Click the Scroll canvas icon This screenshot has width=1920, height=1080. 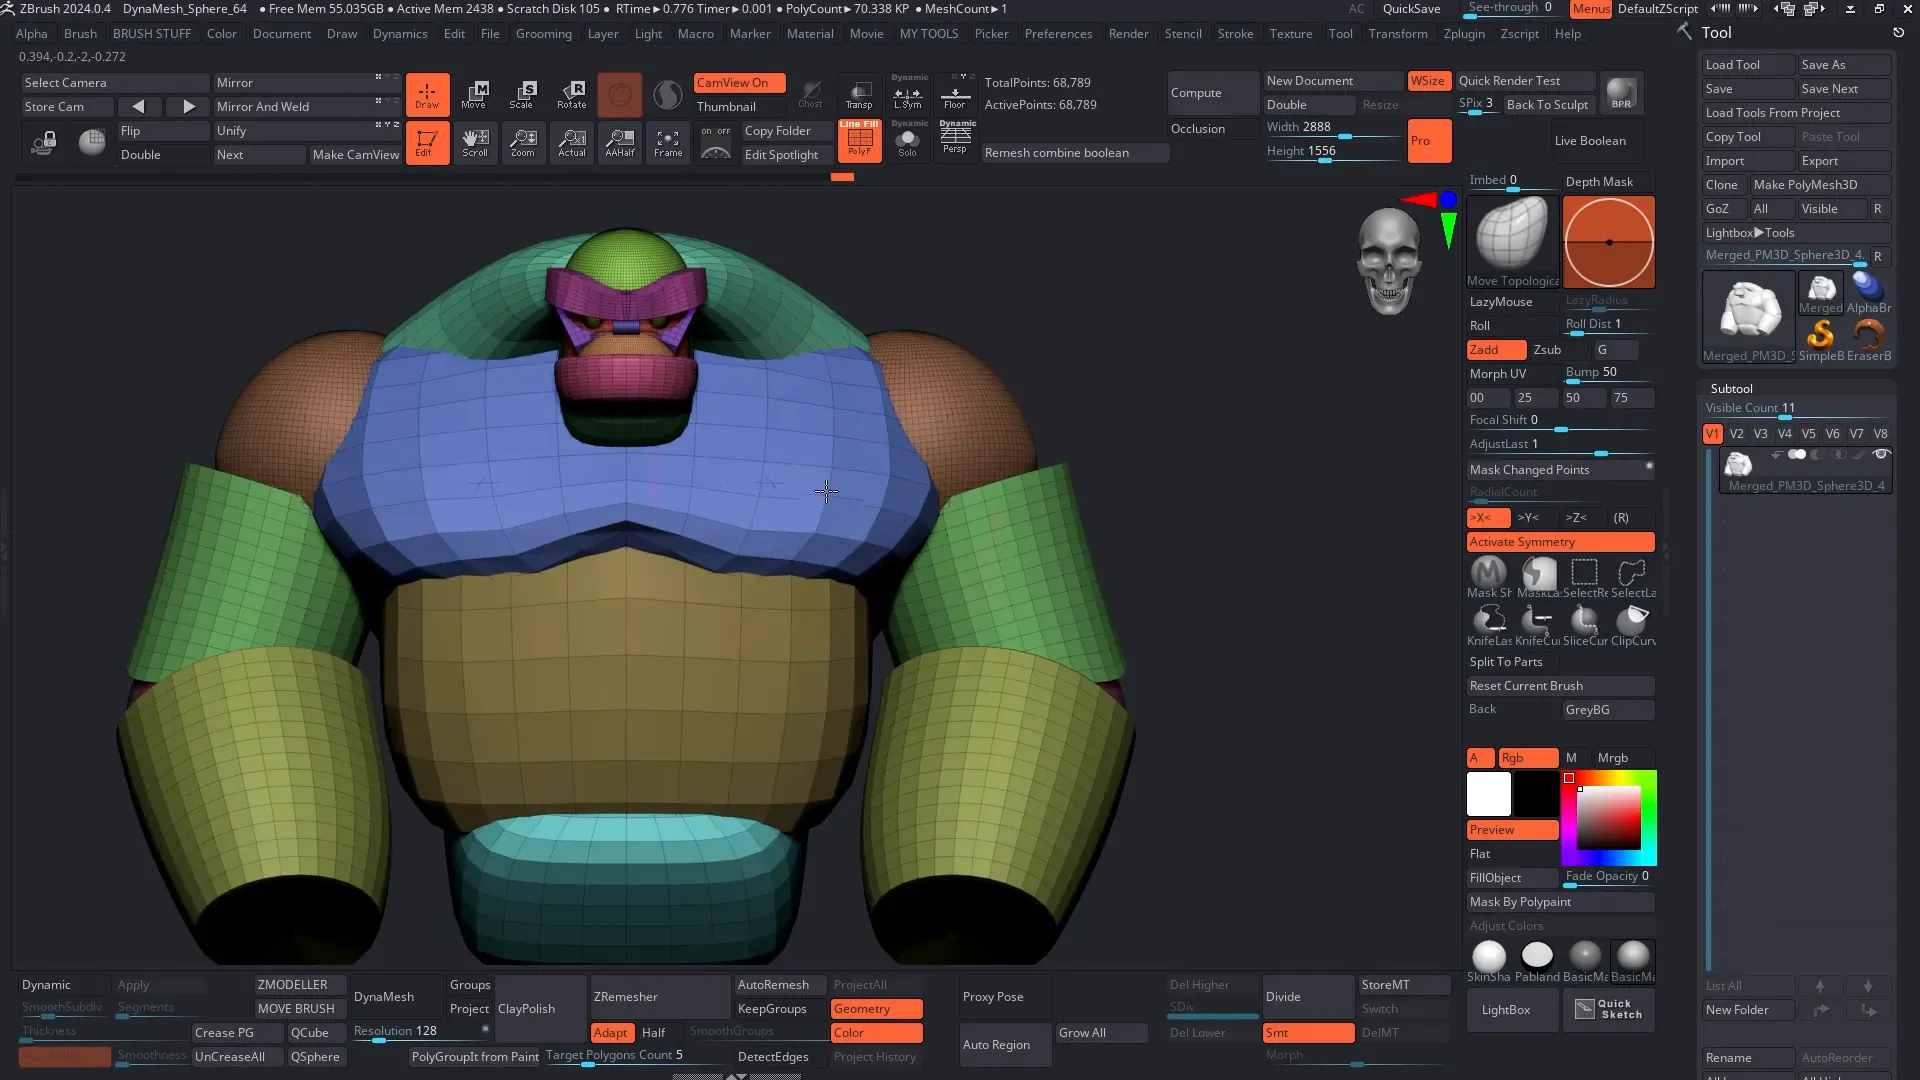[x=474, y=143]
